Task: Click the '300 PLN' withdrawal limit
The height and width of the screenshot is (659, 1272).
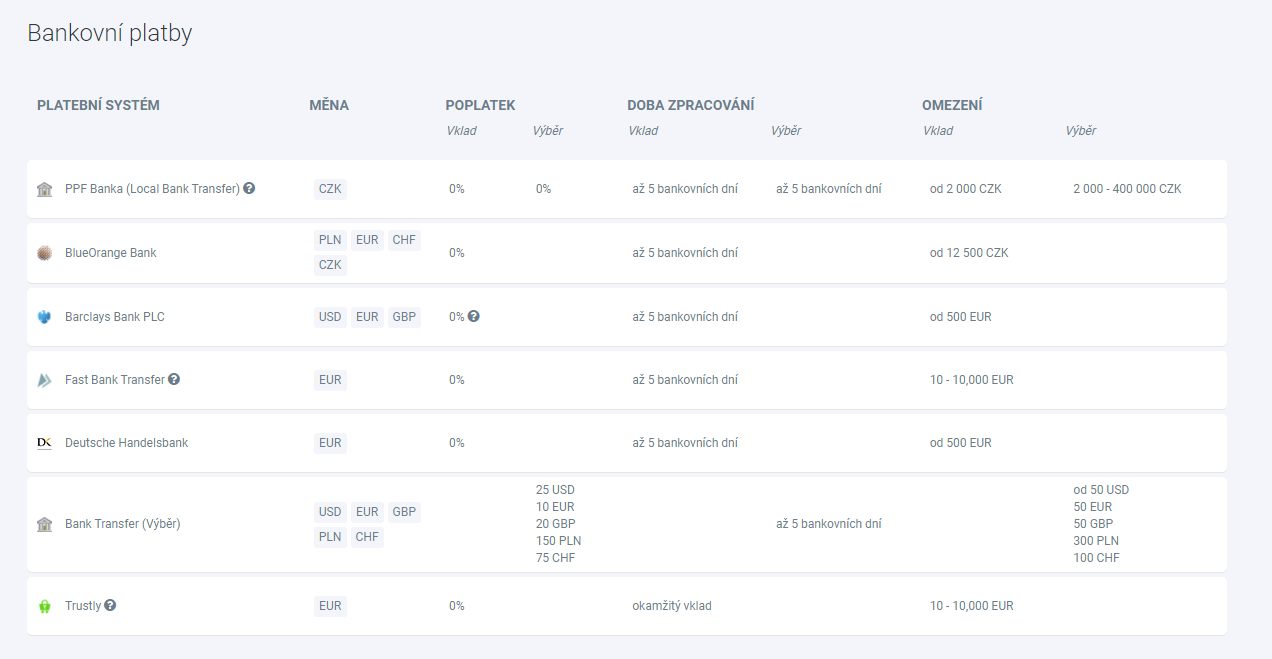Action: (x=1096, y=541)
